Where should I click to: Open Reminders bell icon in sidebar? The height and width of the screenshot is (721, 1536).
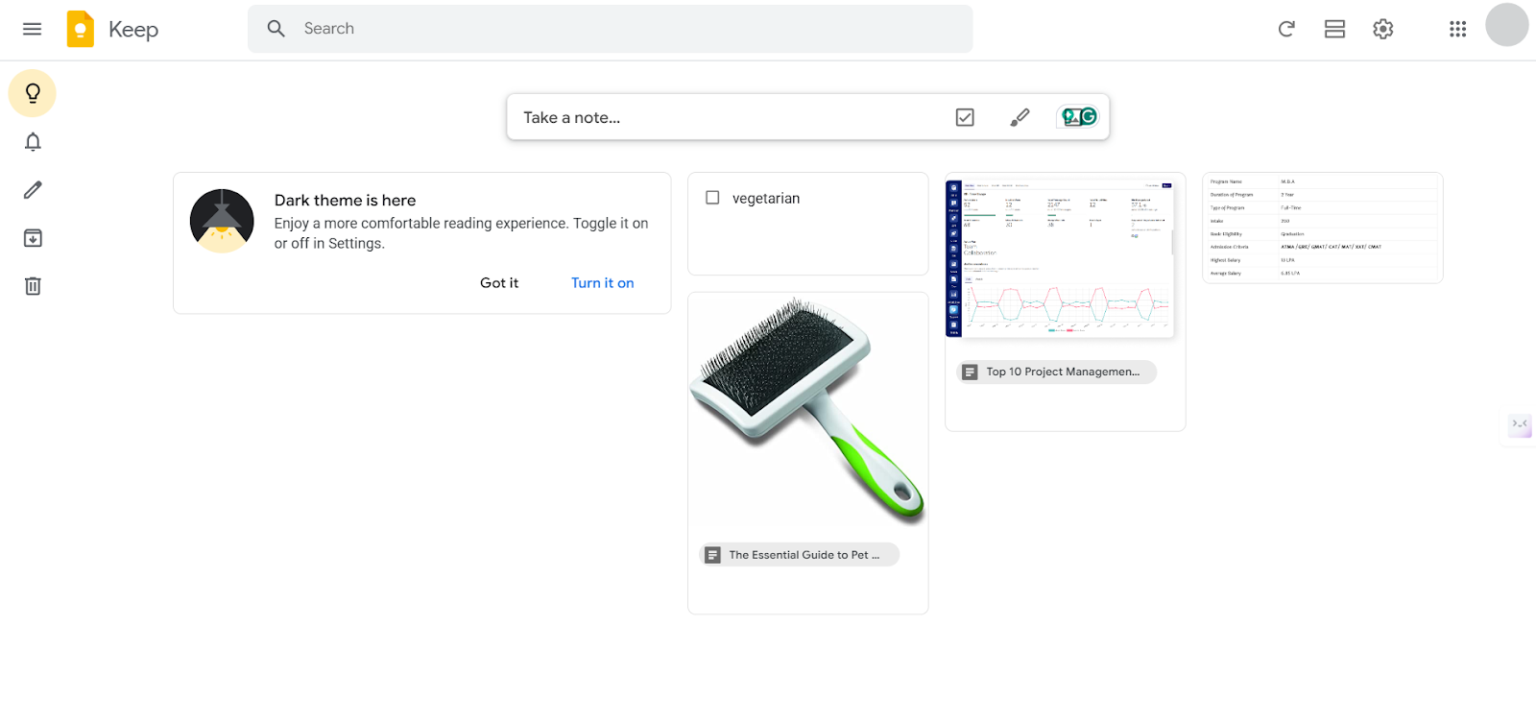(32, 142)
